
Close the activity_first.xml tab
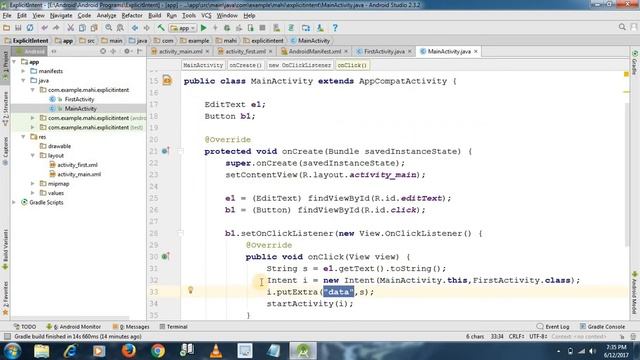pos(270,51)
